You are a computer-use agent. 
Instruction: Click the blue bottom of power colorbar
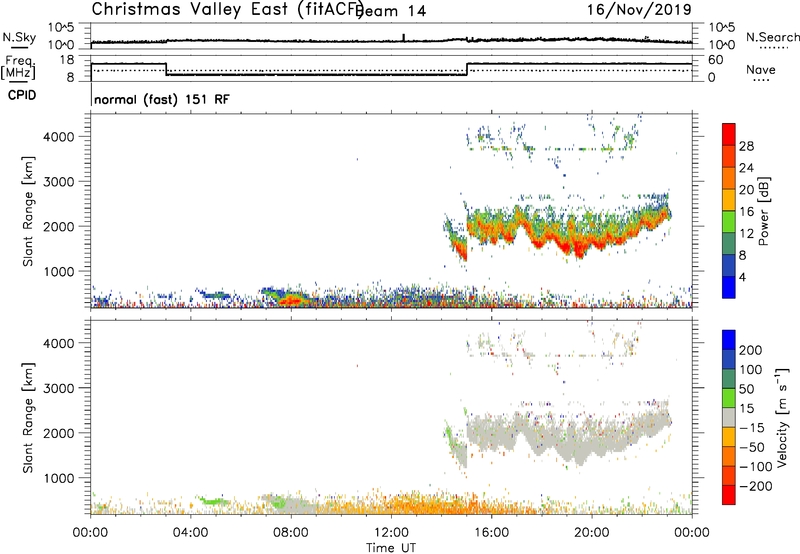(x=729, y=287)
